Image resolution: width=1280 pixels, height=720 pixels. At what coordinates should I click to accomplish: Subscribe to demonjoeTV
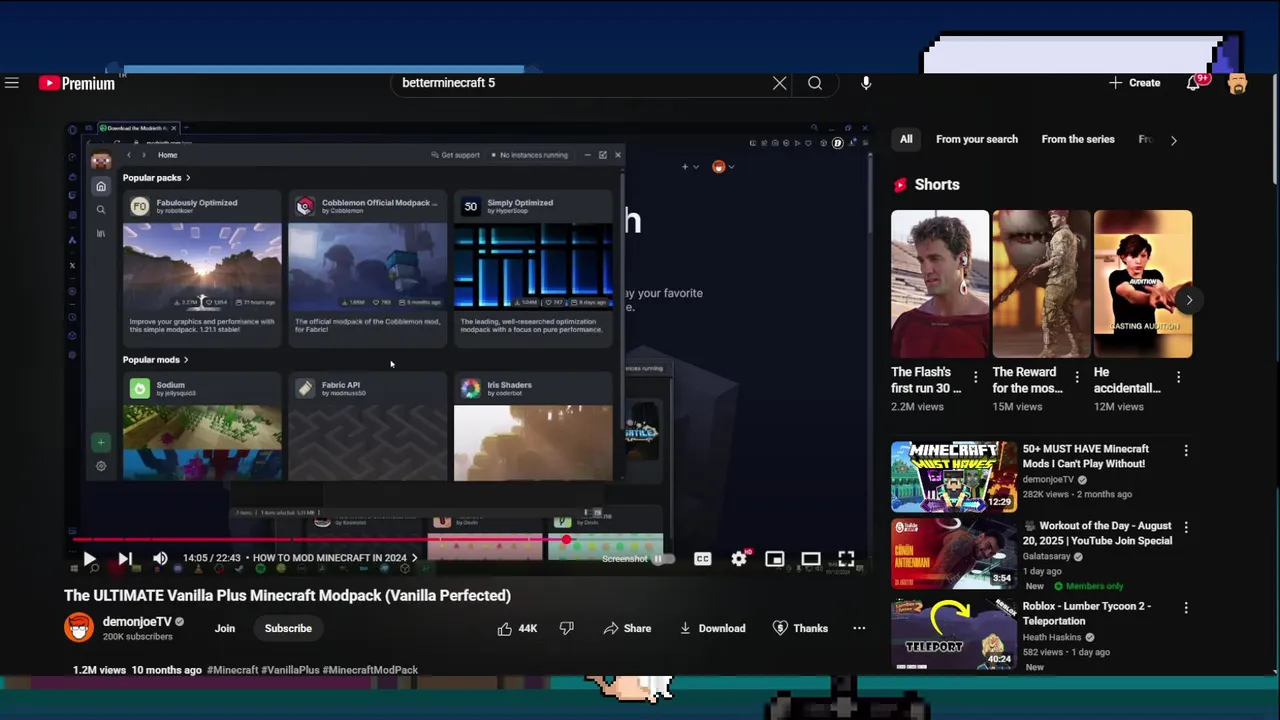tap(288, 628)
